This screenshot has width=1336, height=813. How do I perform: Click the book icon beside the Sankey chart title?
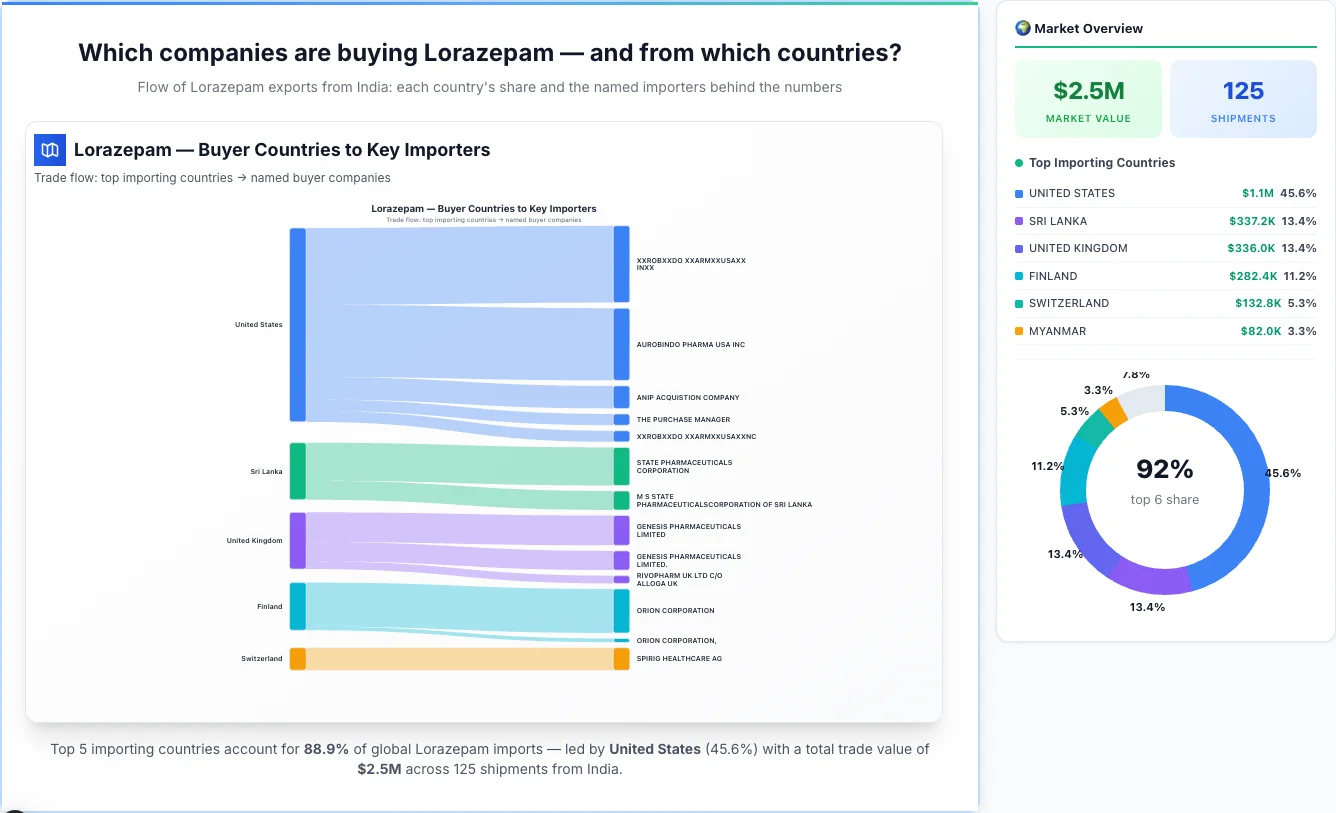(49, 149)
